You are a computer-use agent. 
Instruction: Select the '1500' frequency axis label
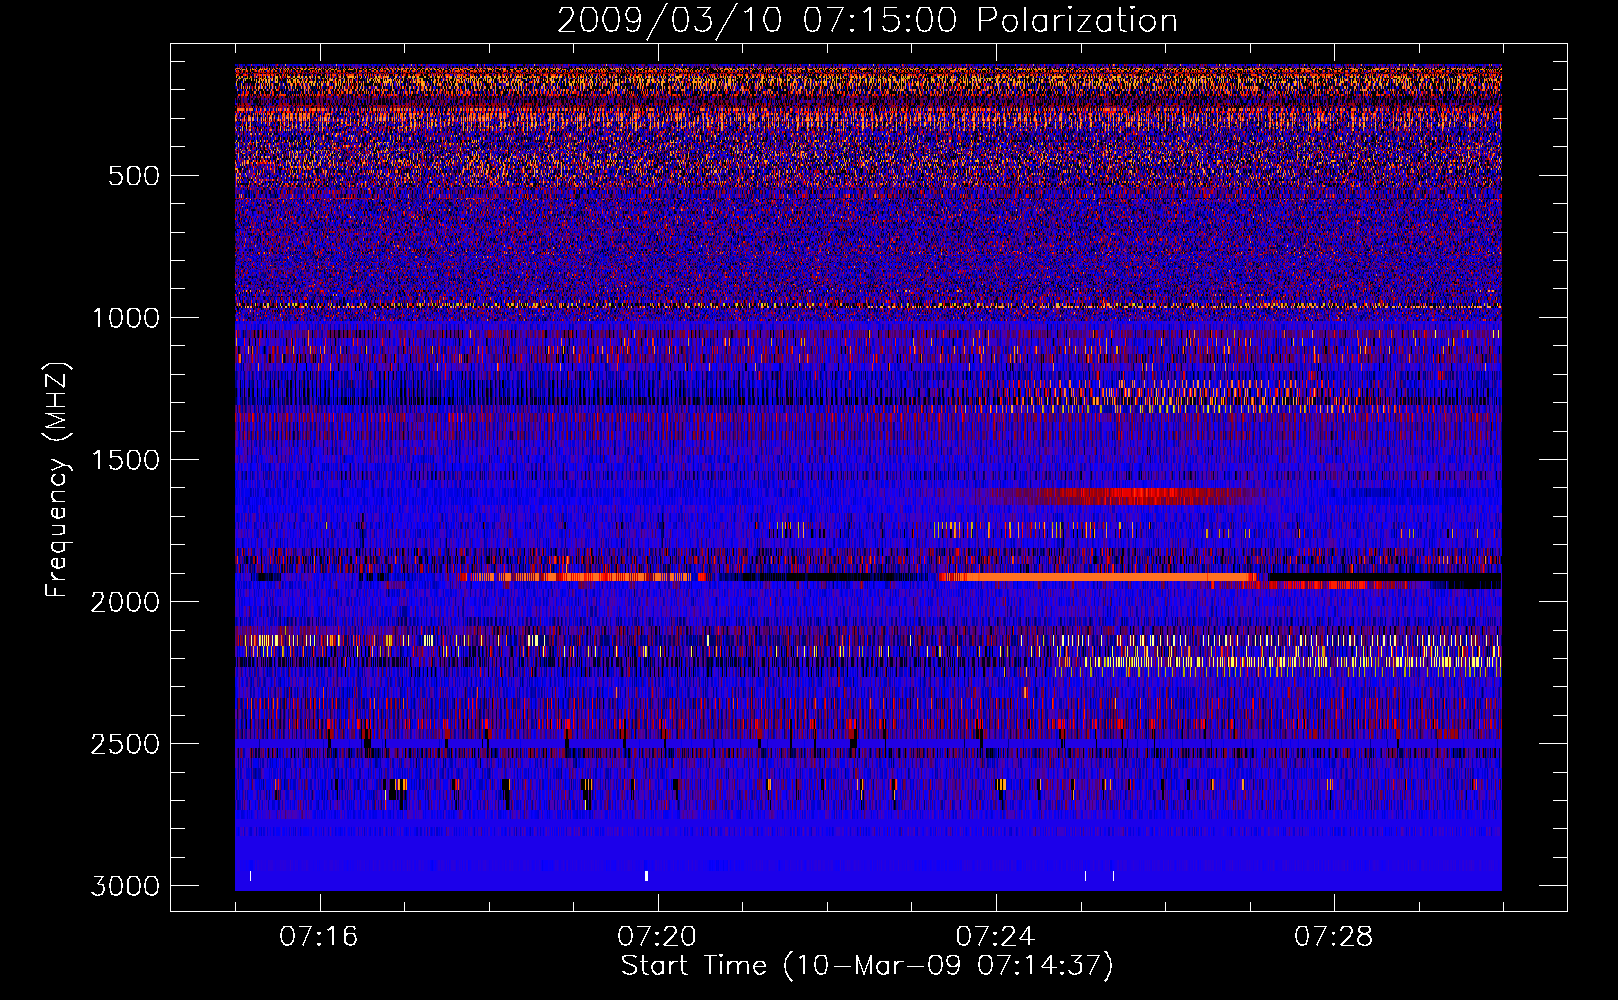(125, 460)
